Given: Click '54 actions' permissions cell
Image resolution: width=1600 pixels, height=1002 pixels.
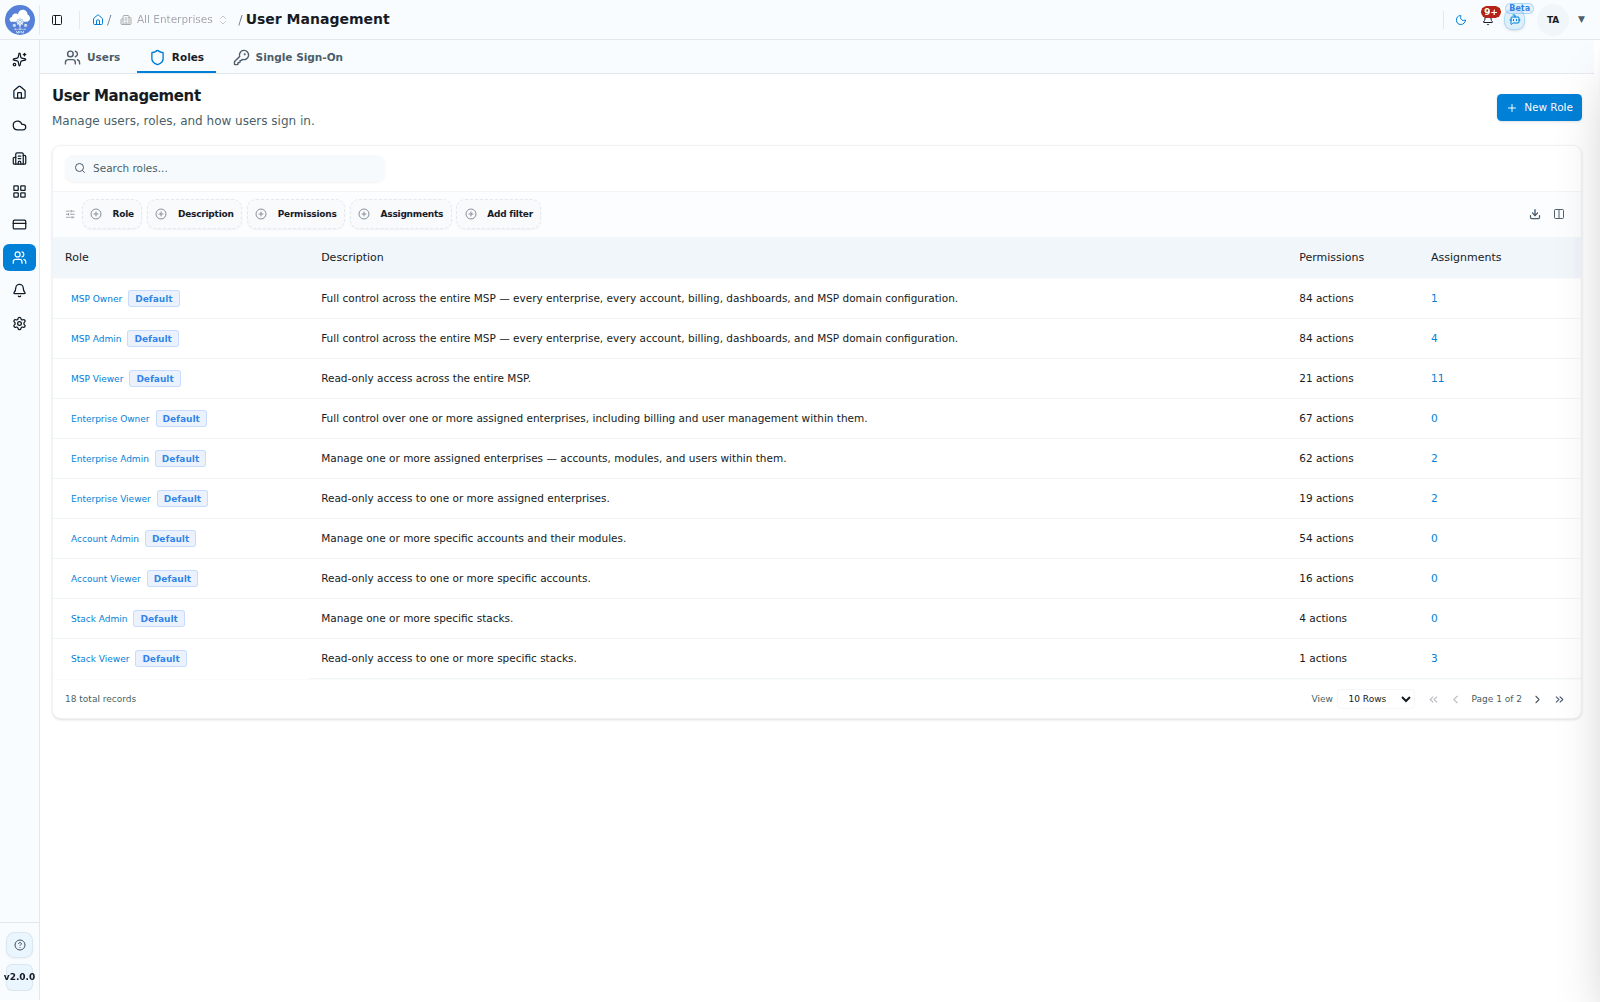Looking at the screenshot, I should point(1326,538).
